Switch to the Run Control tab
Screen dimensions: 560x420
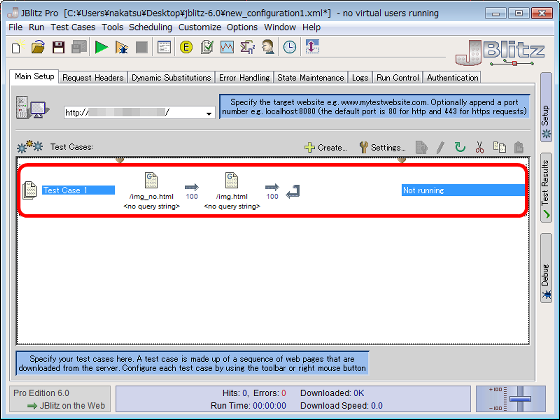398,78
